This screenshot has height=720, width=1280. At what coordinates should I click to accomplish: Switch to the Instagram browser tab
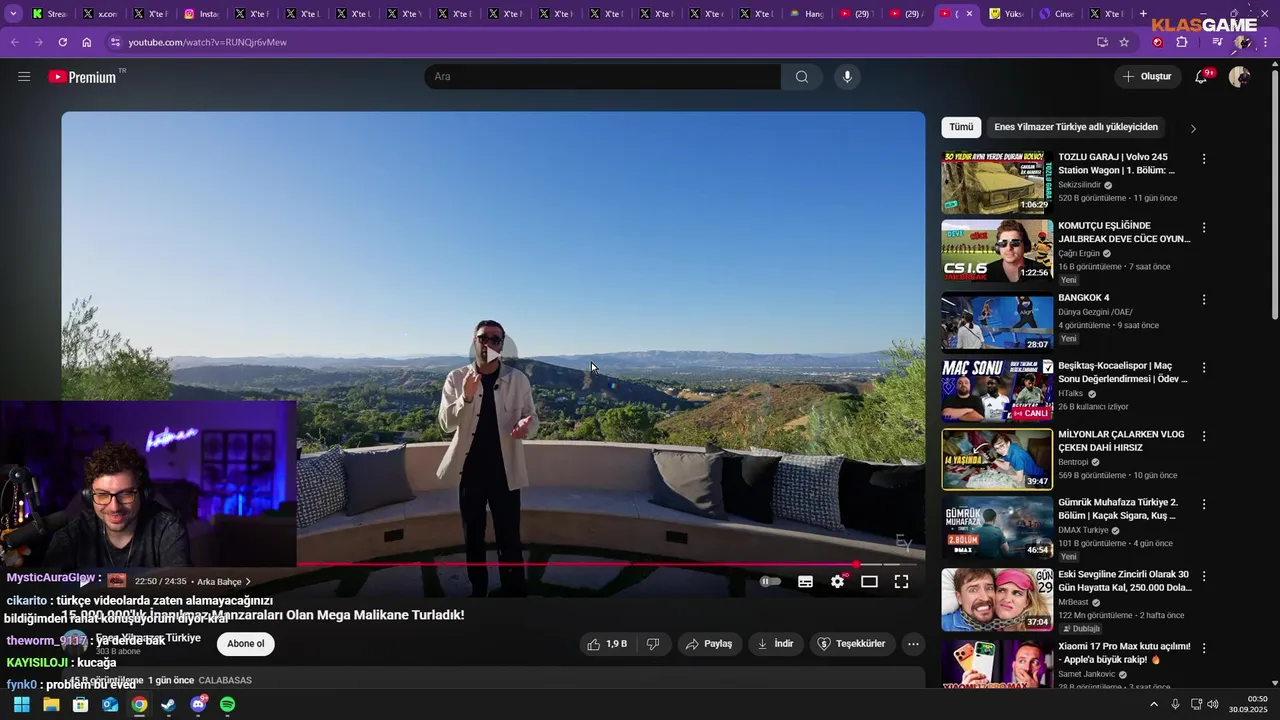[201, 14]
